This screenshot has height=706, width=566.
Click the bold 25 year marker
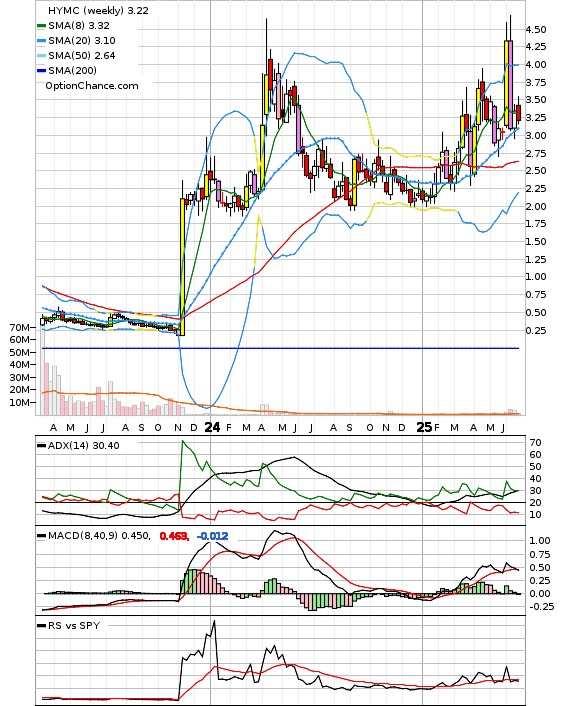click(424, 427)
